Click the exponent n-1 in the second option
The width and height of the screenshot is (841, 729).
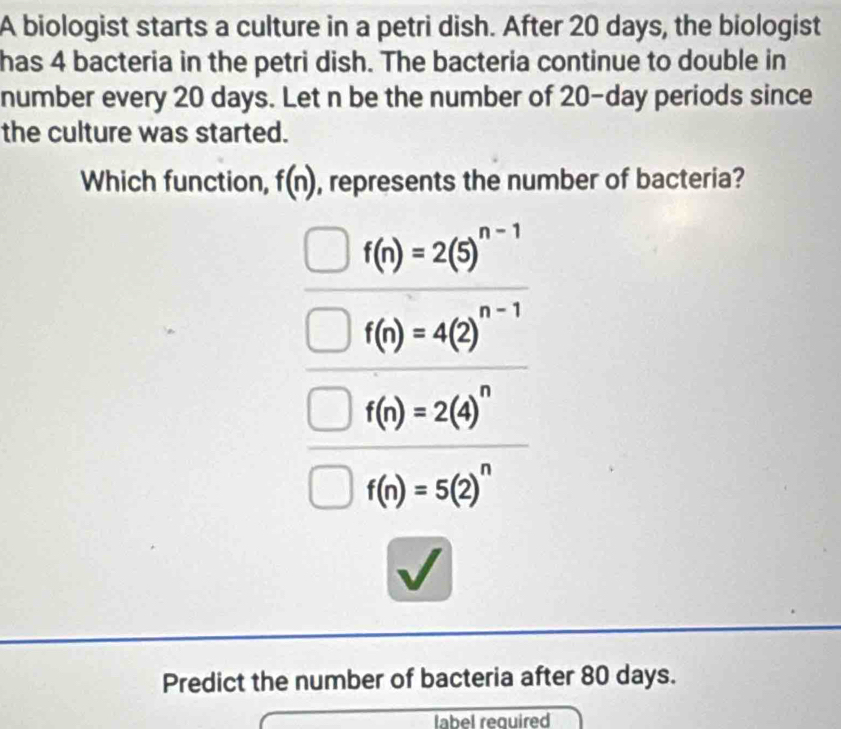(500, 311)
